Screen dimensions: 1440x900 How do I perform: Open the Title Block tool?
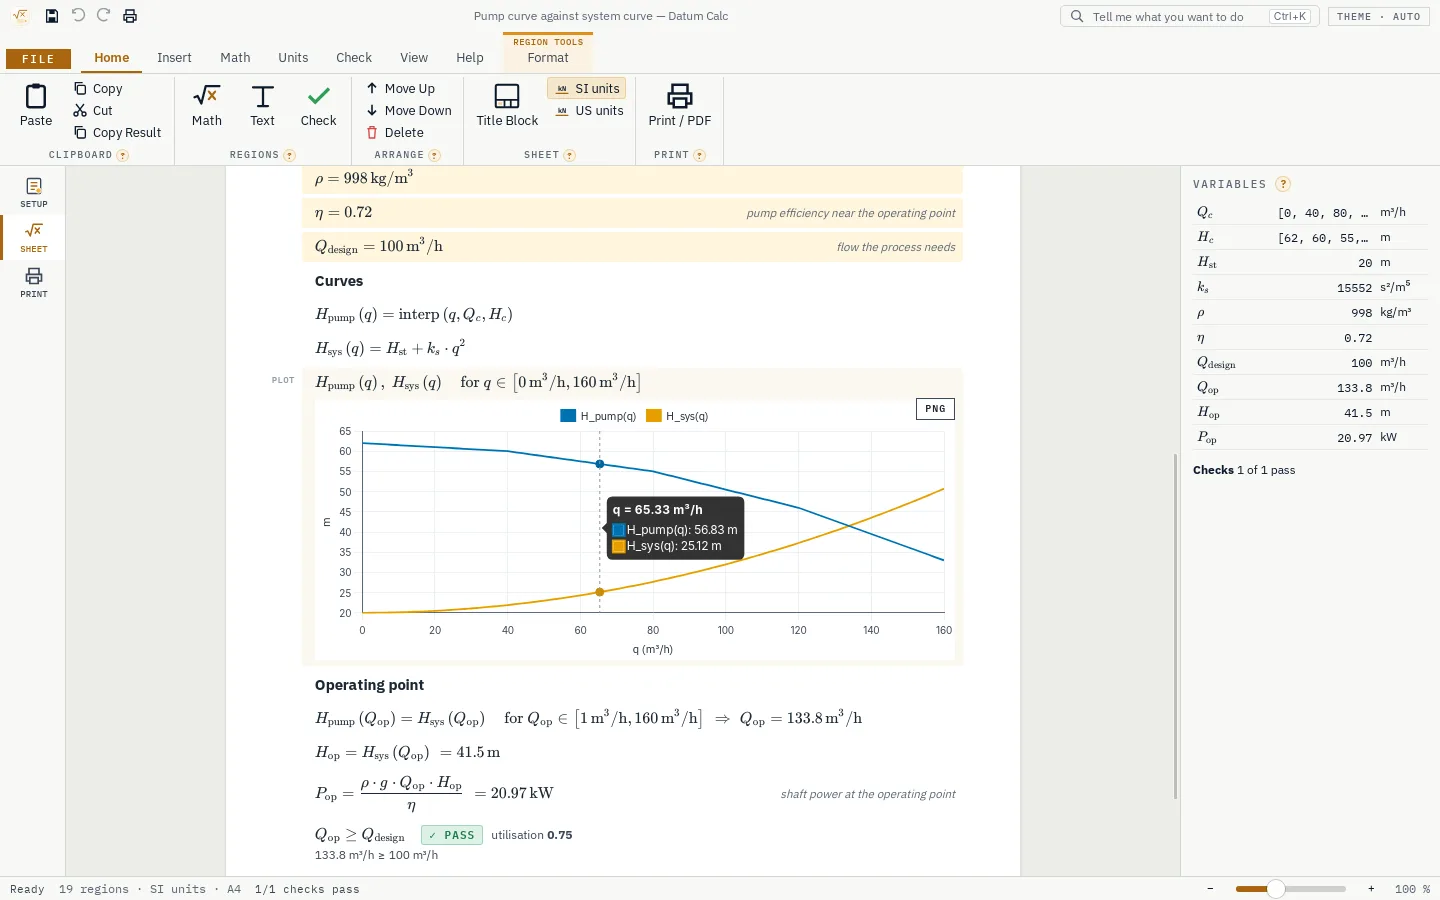507,105
